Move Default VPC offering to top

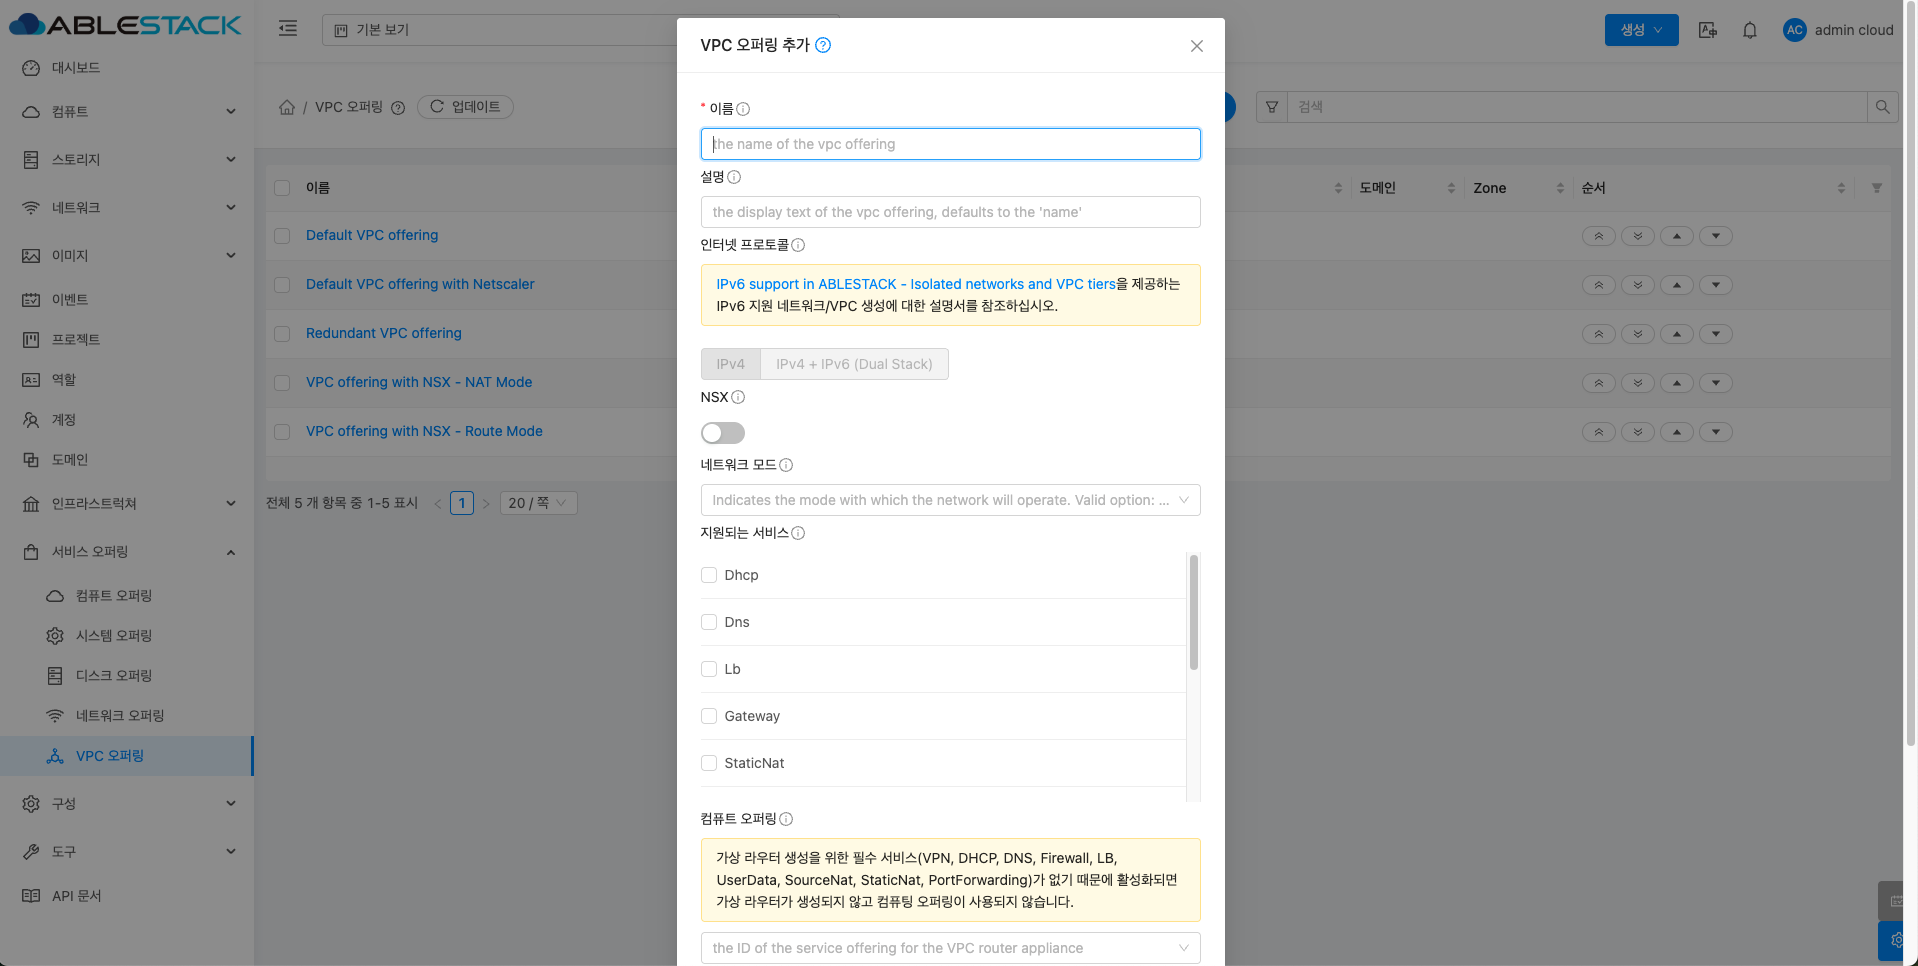coord(1599,236)
